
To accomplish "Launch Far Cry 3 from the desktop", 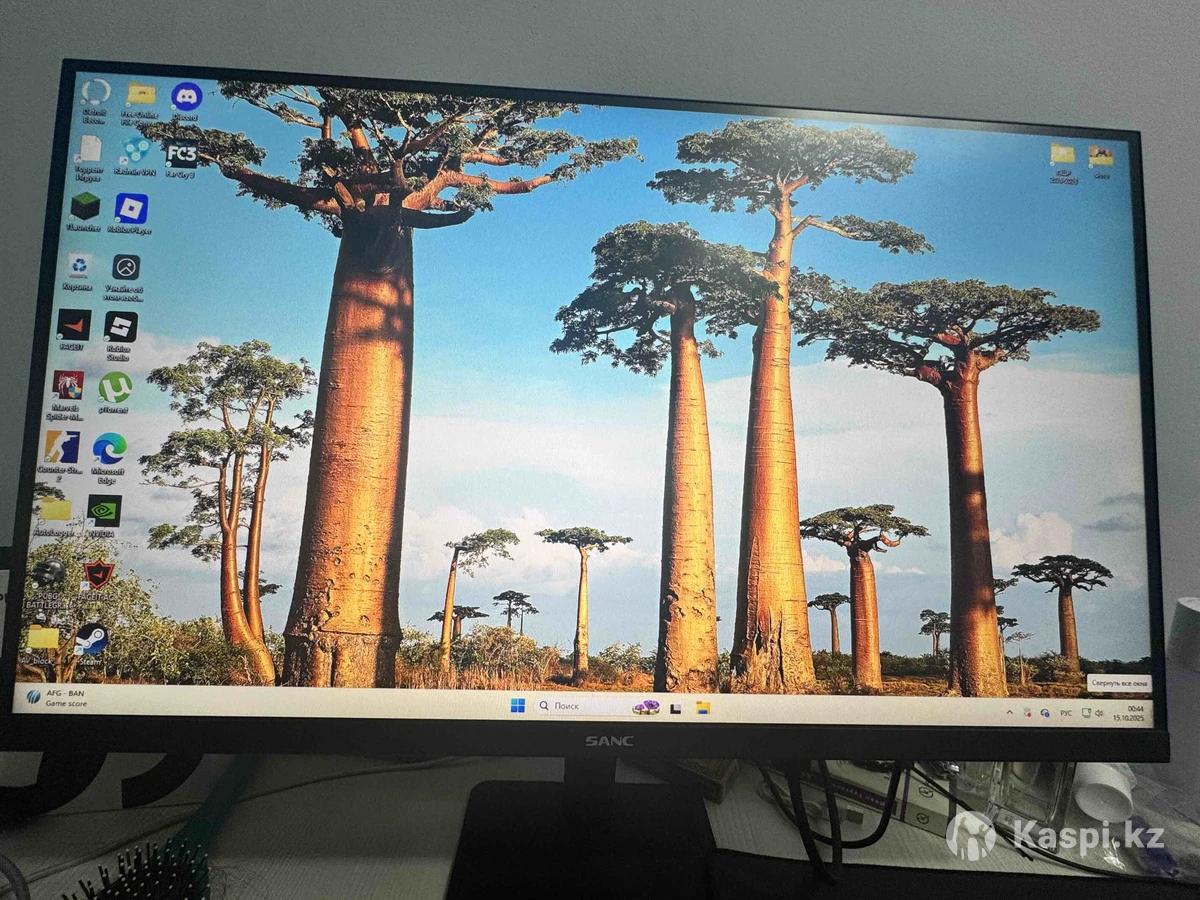I will tap(181, 154).
